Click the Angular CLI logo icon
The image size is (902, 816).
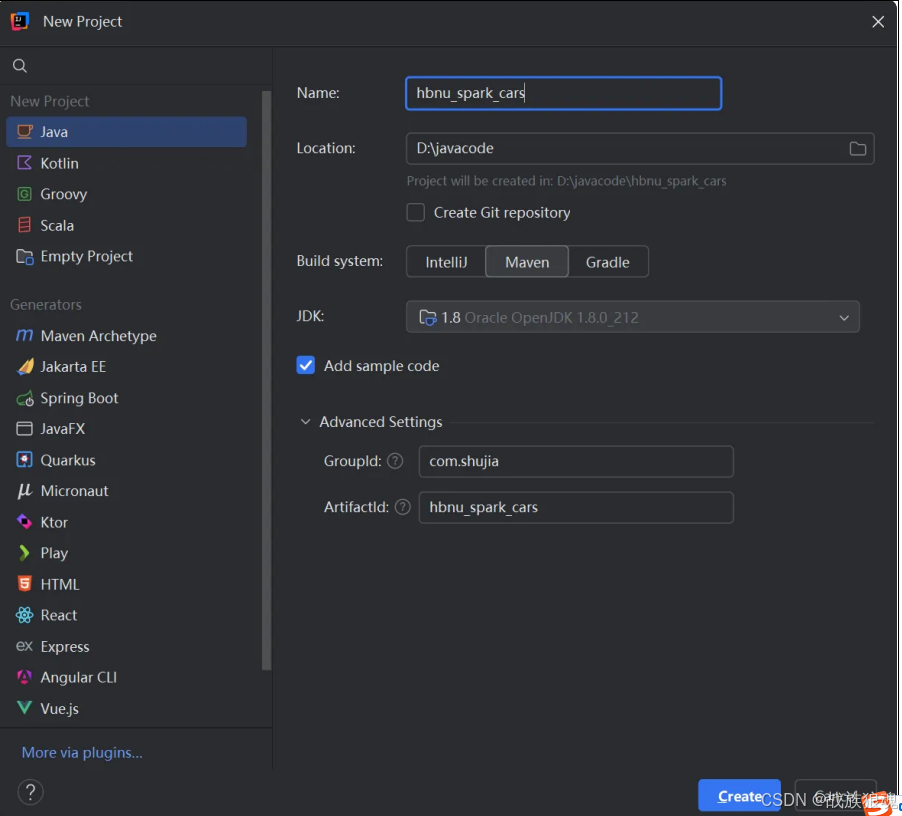point(24,677)
